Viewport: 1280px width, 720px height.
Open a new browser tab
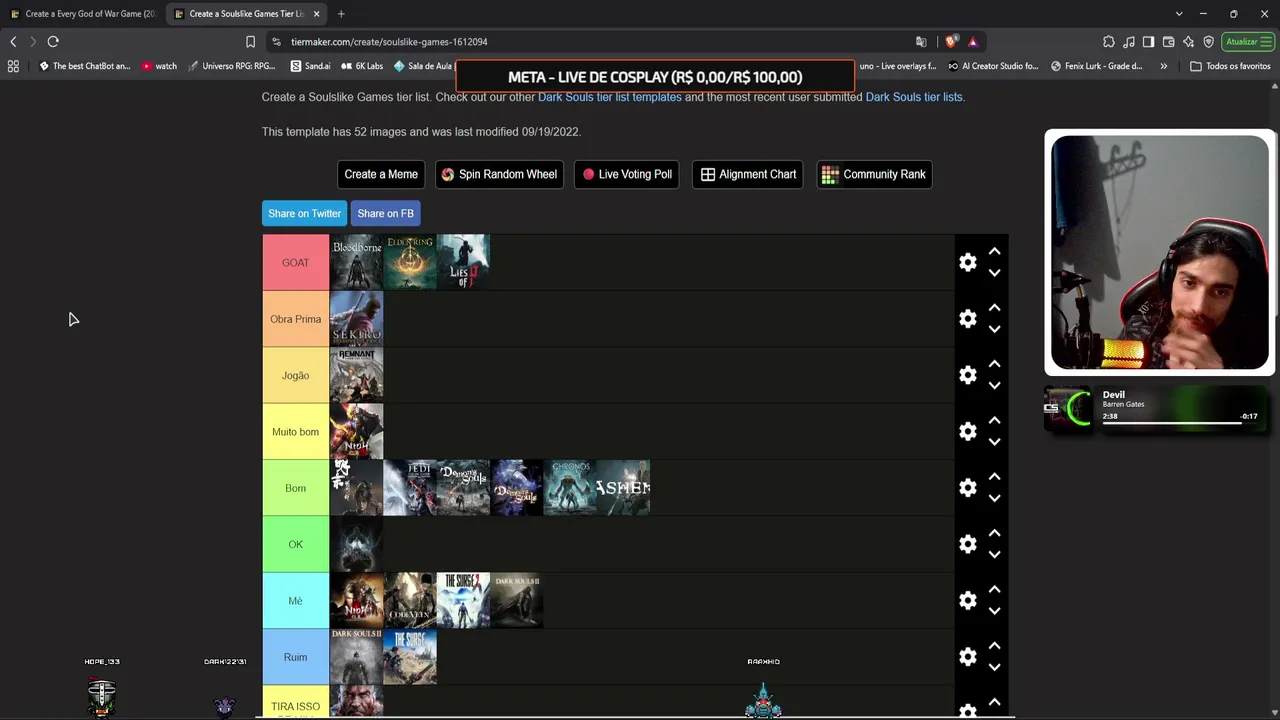tap(341, 14)
